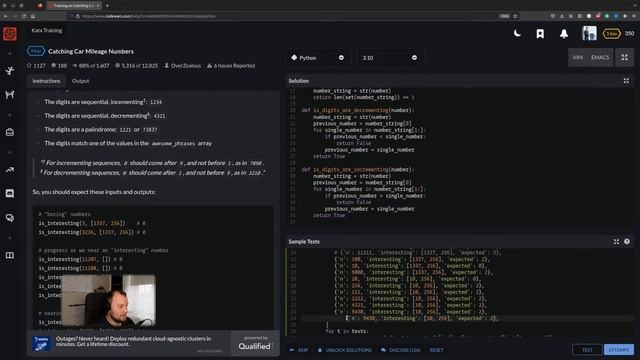Reload the page in the browser
The width and height of the screenshot is (640, 360).
pos(24,16)
